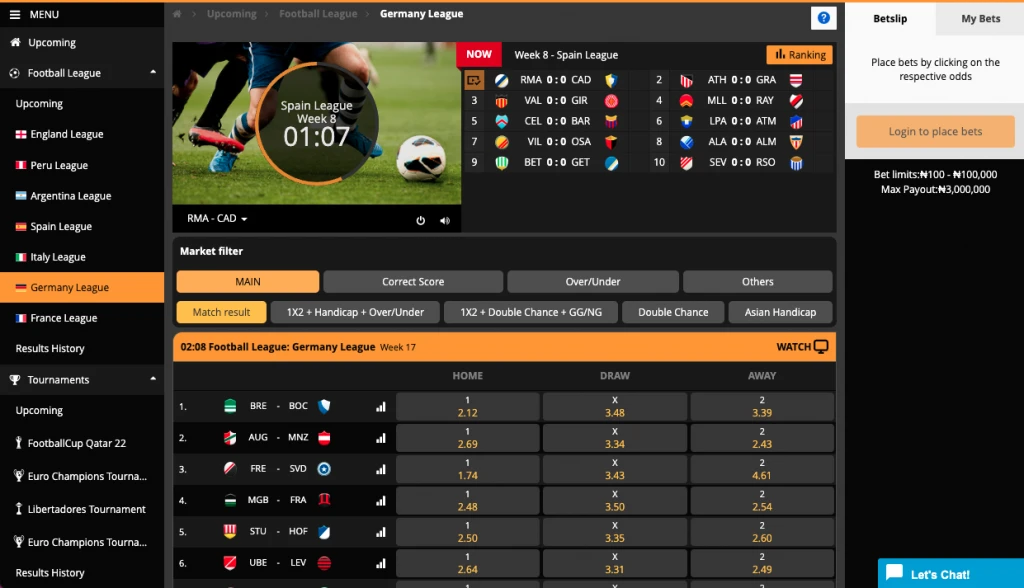Collapse the Football League sidebar section

point(153,73)
